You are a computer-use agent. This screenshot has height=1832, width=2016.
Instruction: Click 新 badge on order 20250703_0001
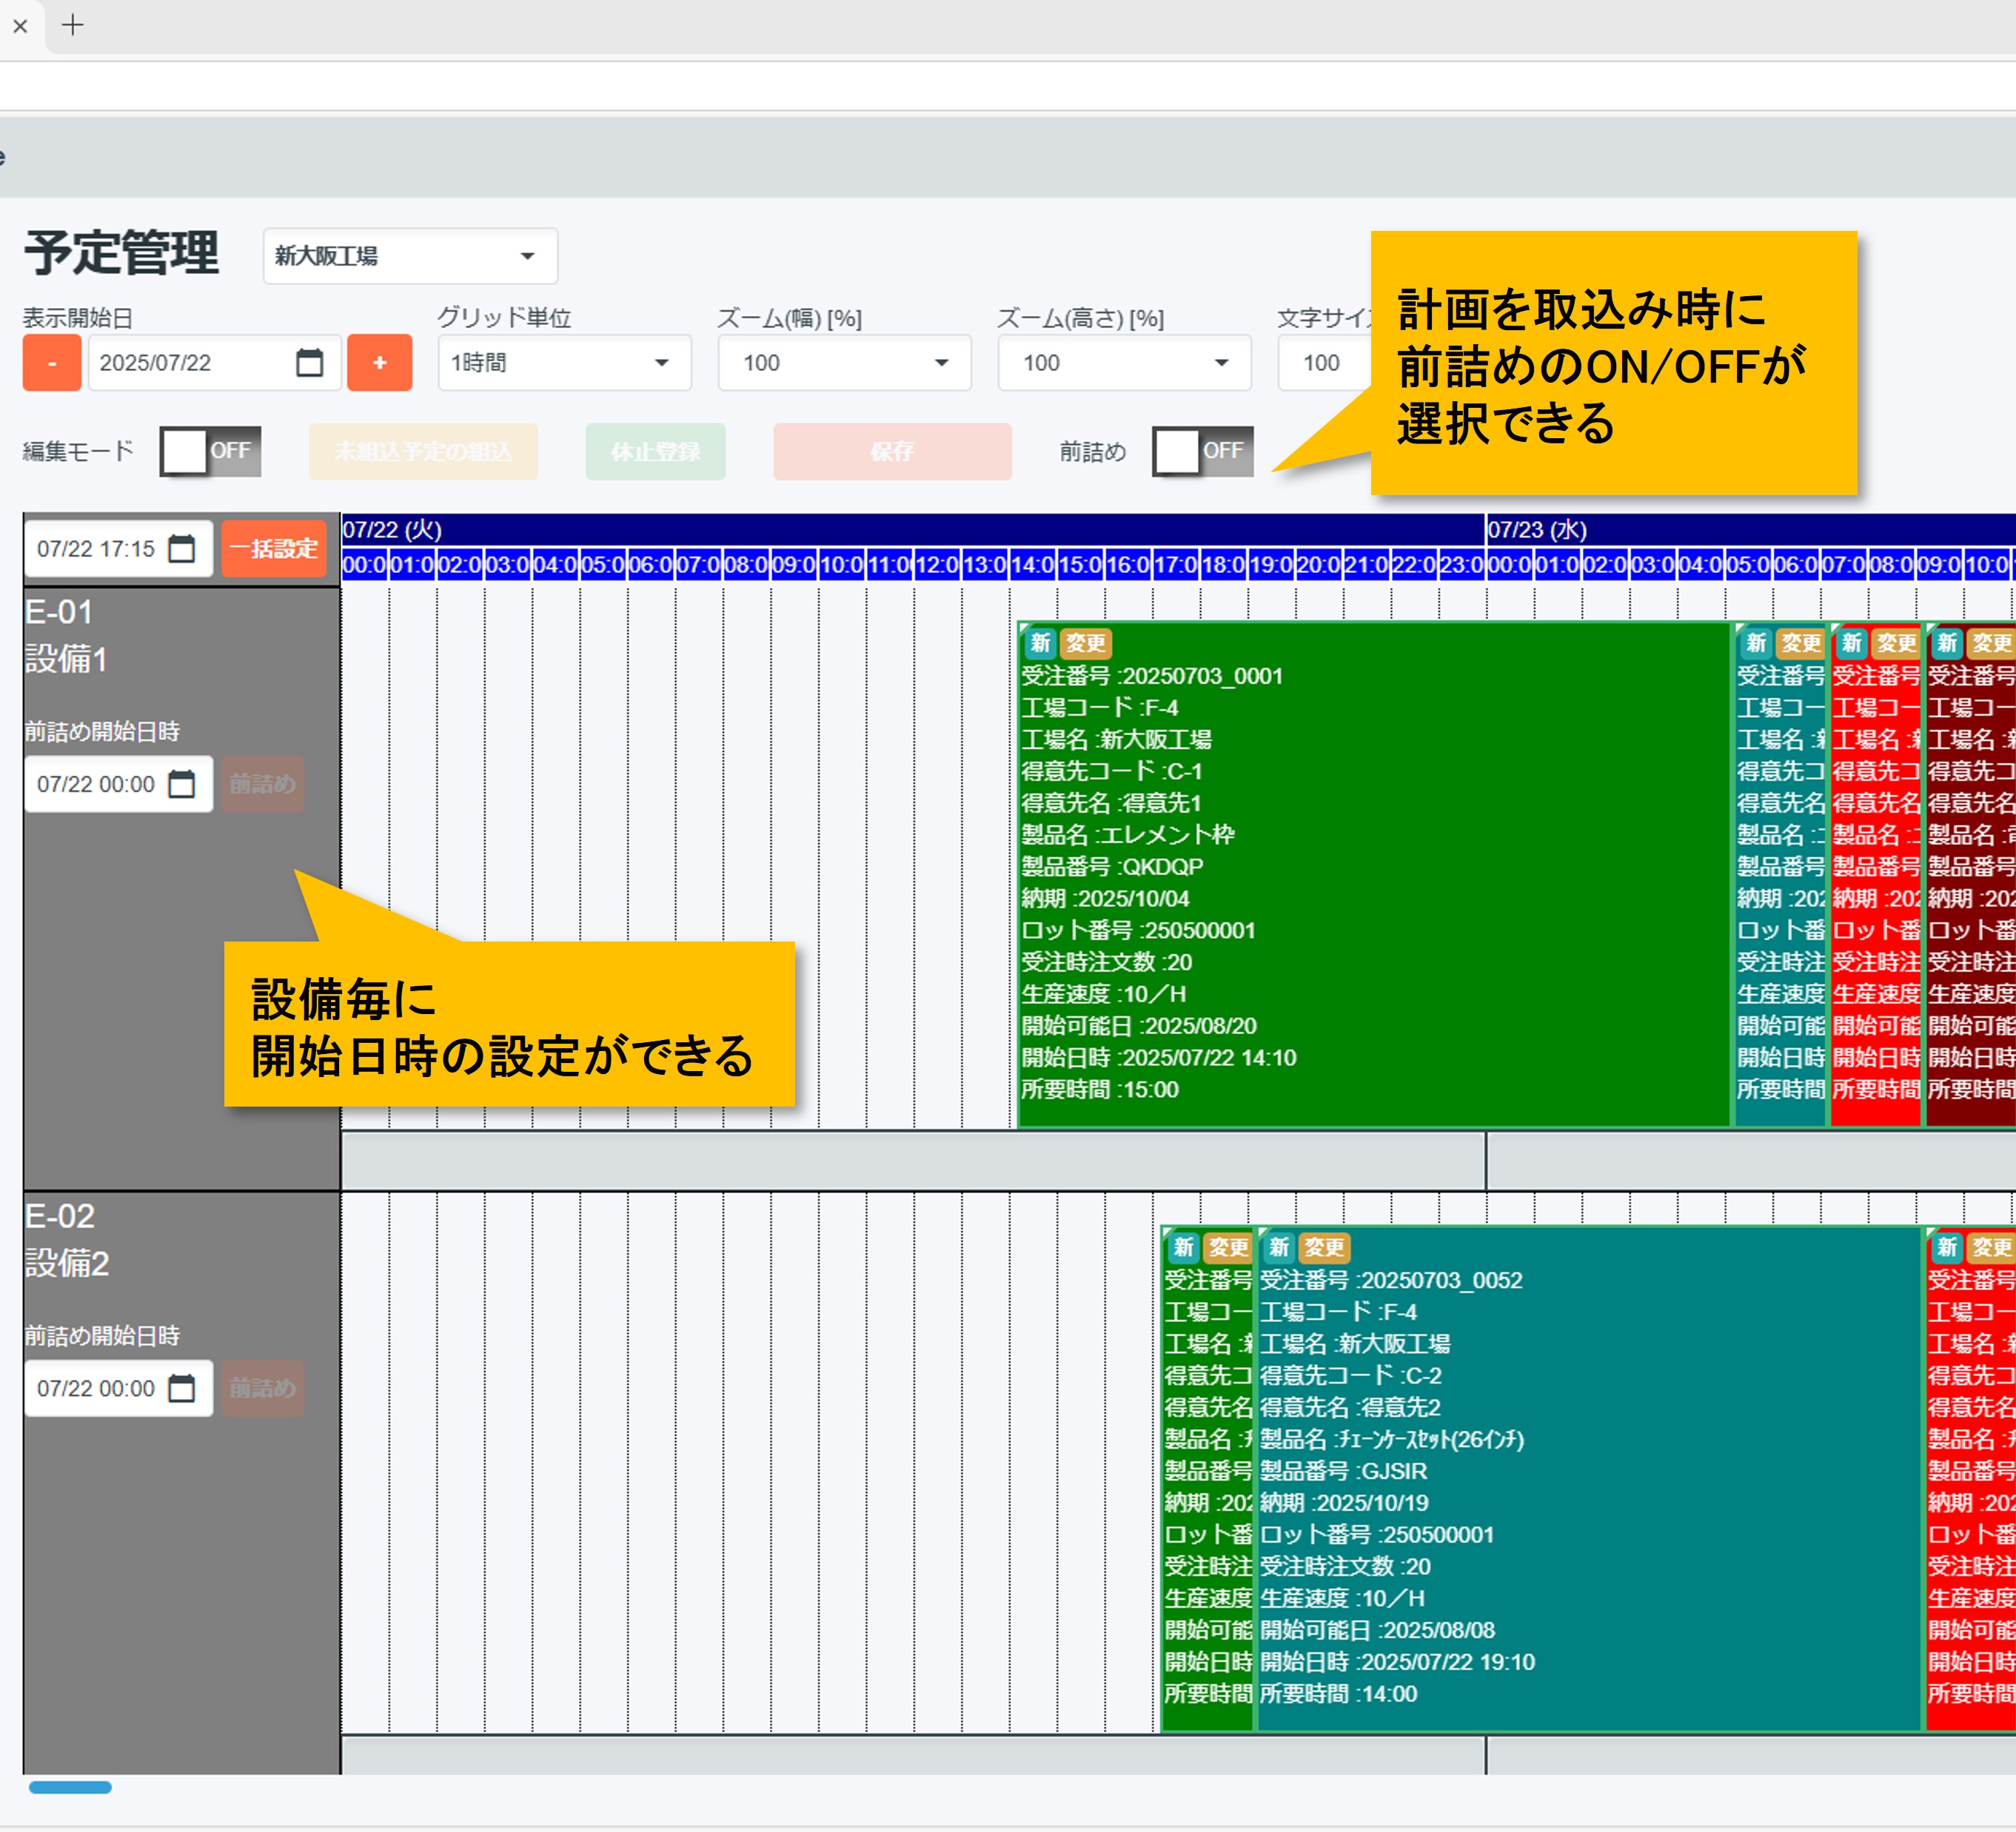pyautogui.click(x=1040, y=643)
